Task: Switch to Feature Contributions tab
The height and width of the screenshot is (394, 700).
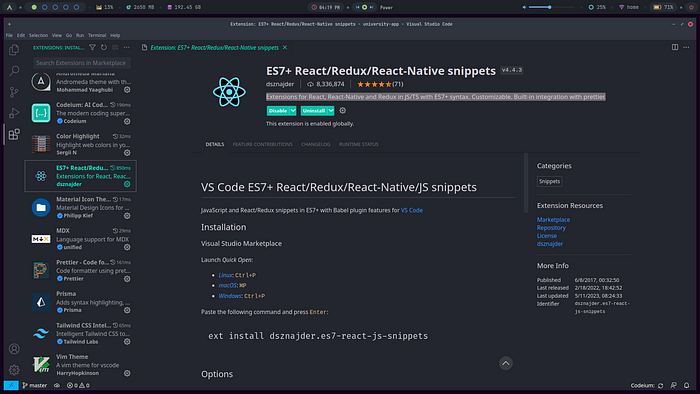Action: 262,144
